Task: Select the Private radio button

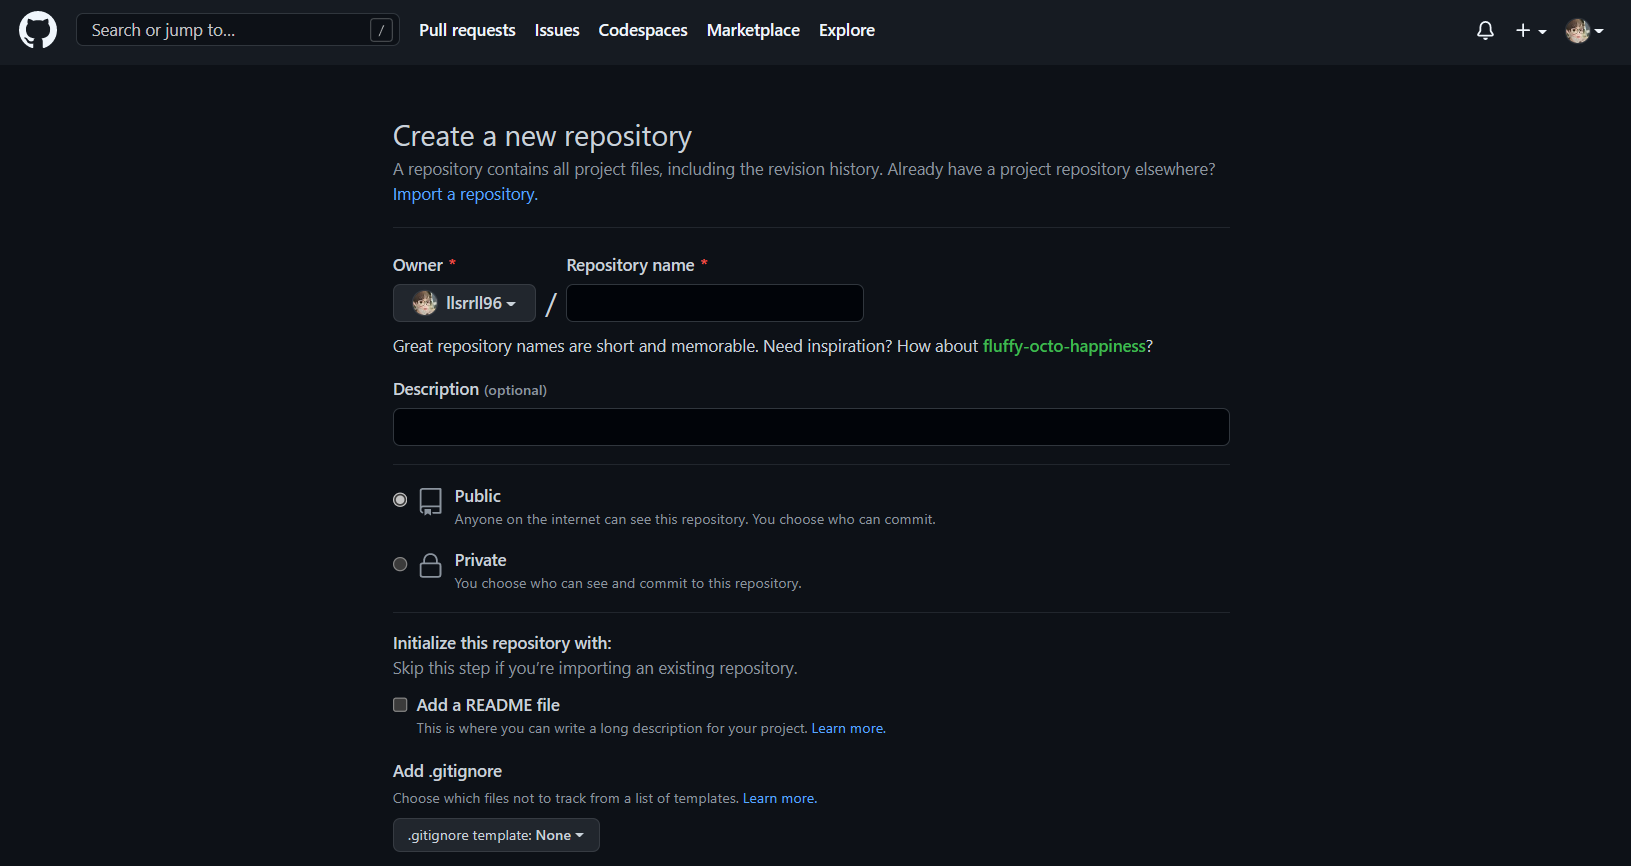Action: tap(400, 564)
